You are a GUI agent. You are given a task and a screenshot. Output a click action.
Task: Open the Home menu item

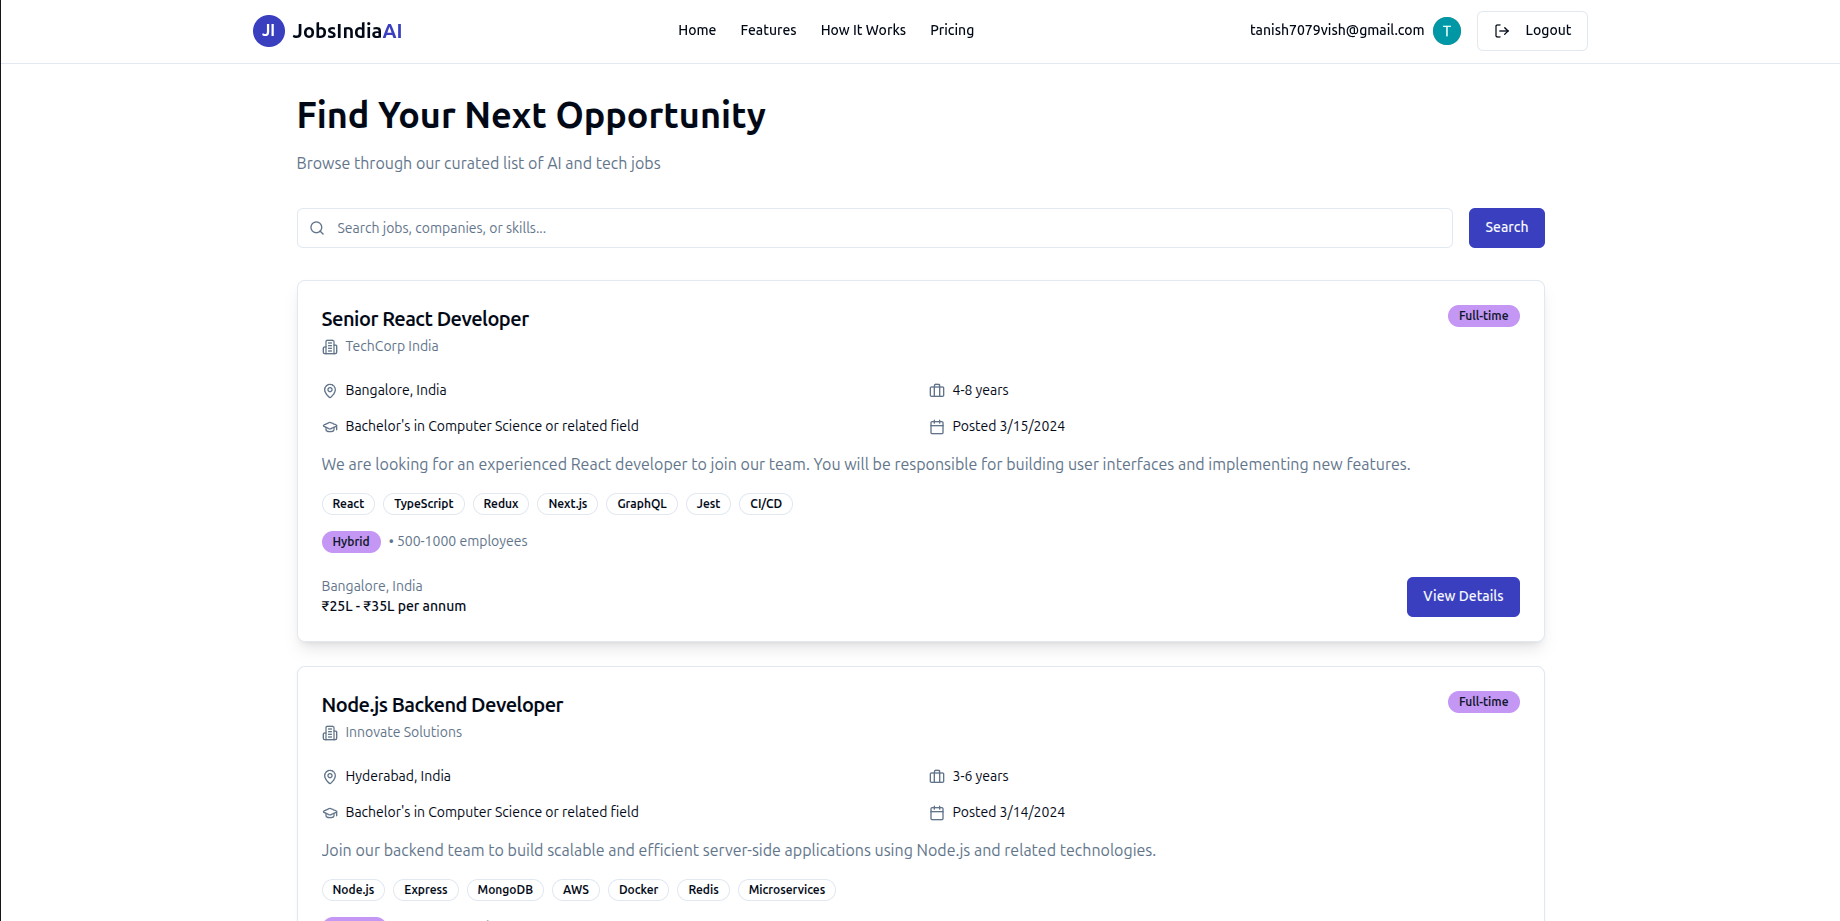[697, 30]
